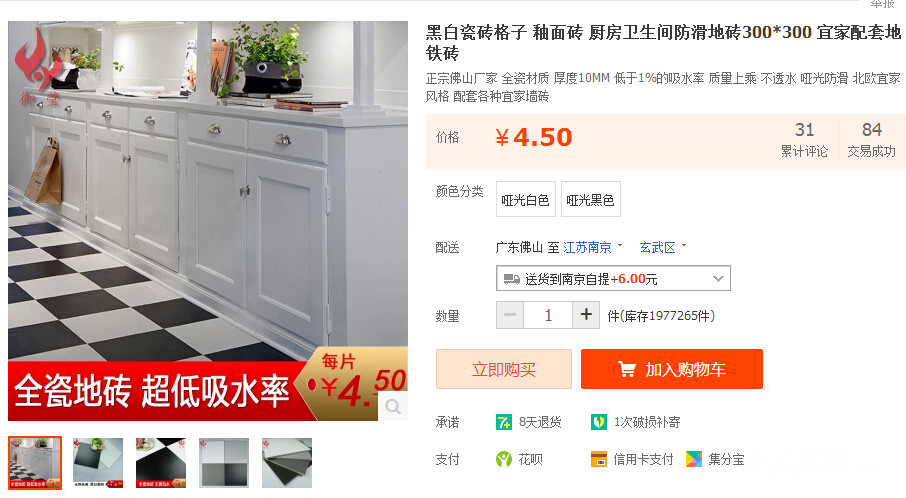This screenshot has width=906, height=498.
Task: Click the shopping cart icon in 加入购物车
Action: click(627, 369)
